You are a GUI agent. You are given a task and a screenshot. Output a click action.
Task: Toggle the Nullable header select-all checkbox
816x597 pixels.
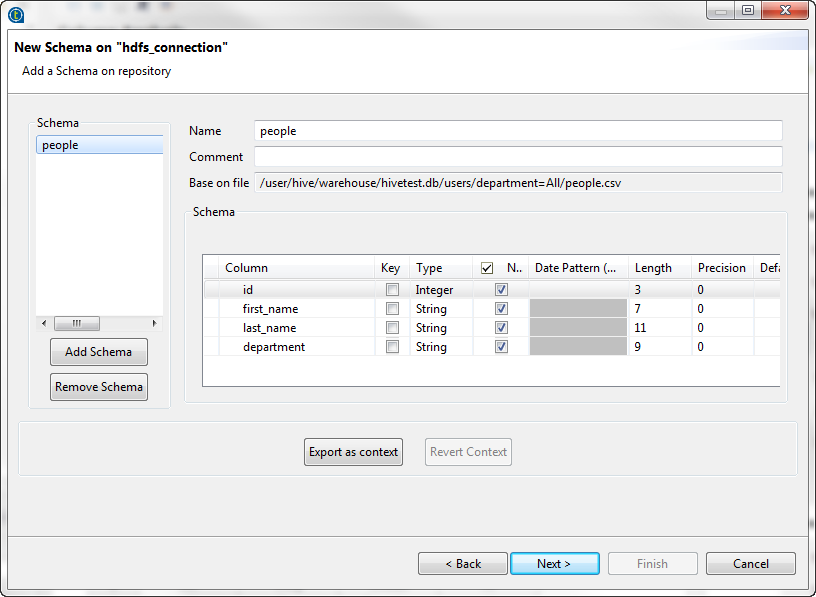coord(487,268)
